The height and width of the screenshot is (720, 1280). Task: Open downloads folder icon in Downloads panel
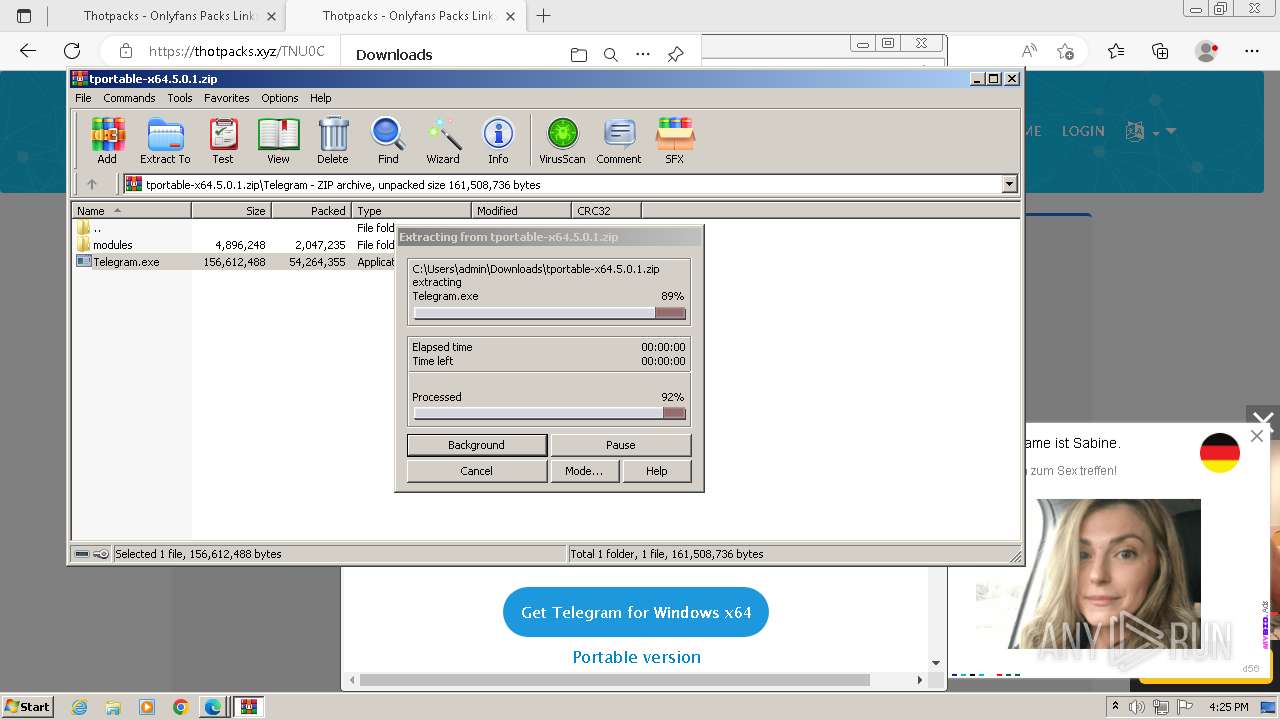579,55
